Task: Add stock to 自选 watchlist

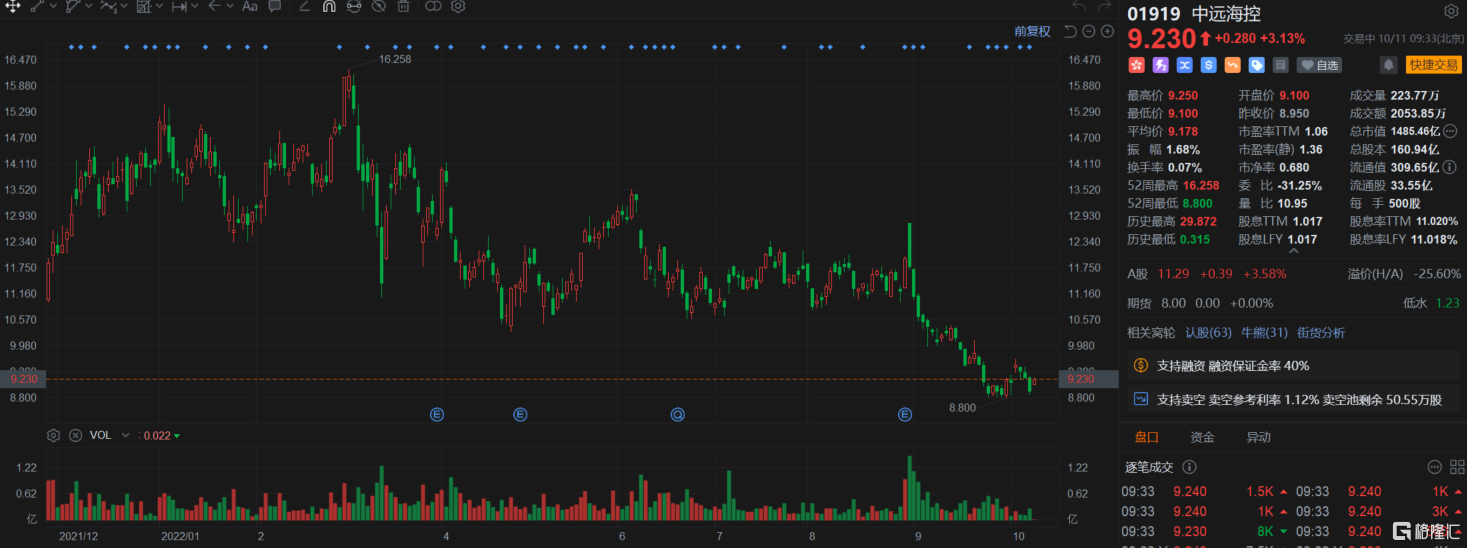Action: (x=1320, y=65)
